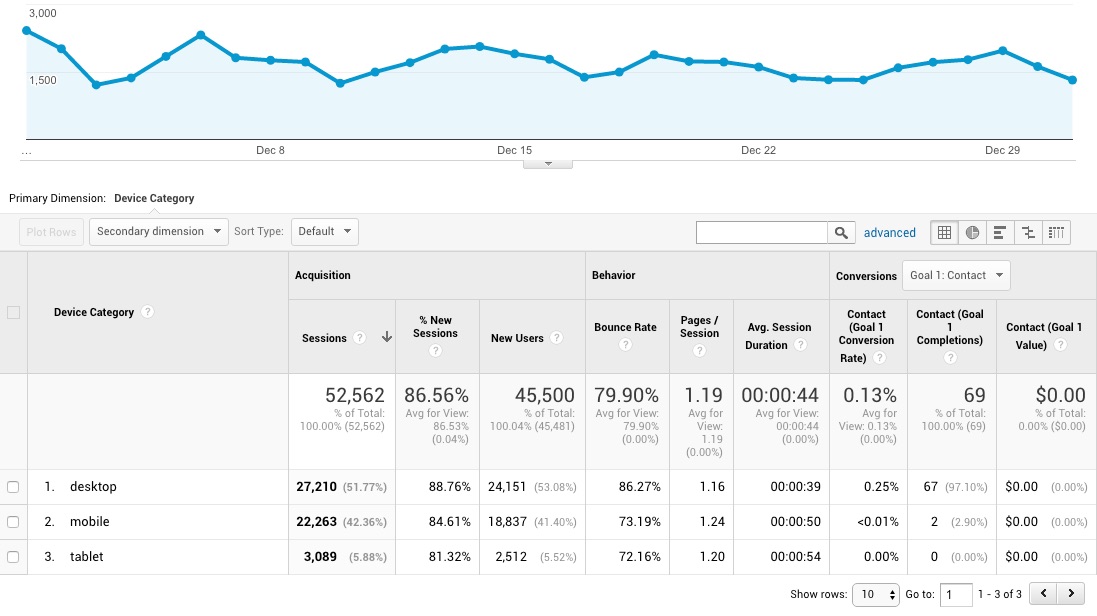
Task: Open the advanced filter link
Action: coord(889,233)
